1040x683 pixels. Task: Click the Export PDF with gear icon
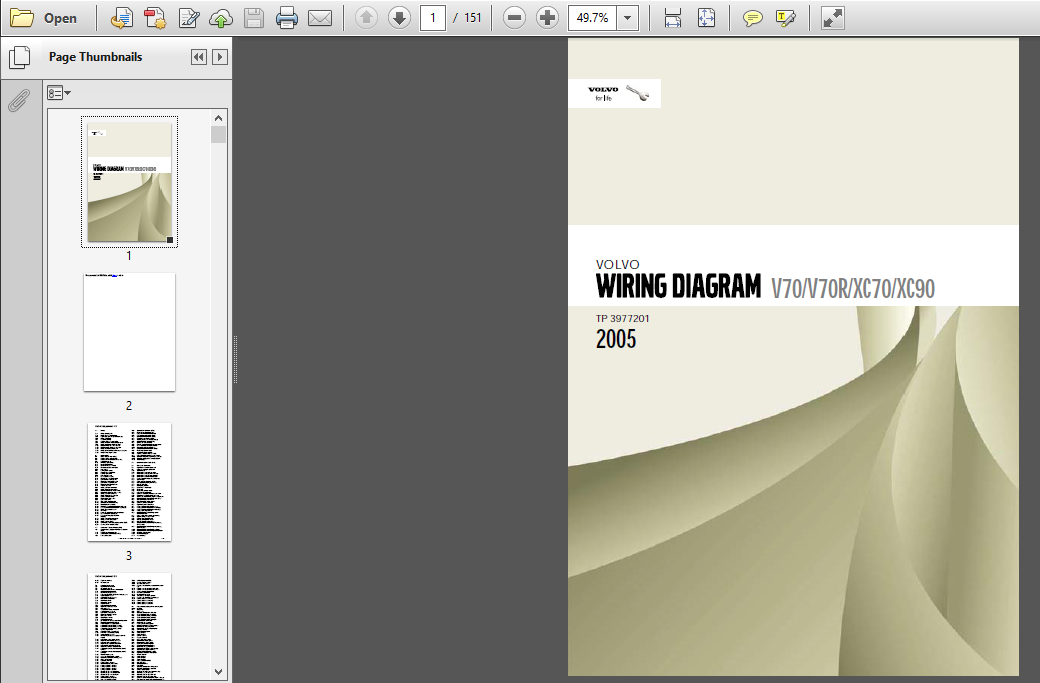(x=155, y=18)
